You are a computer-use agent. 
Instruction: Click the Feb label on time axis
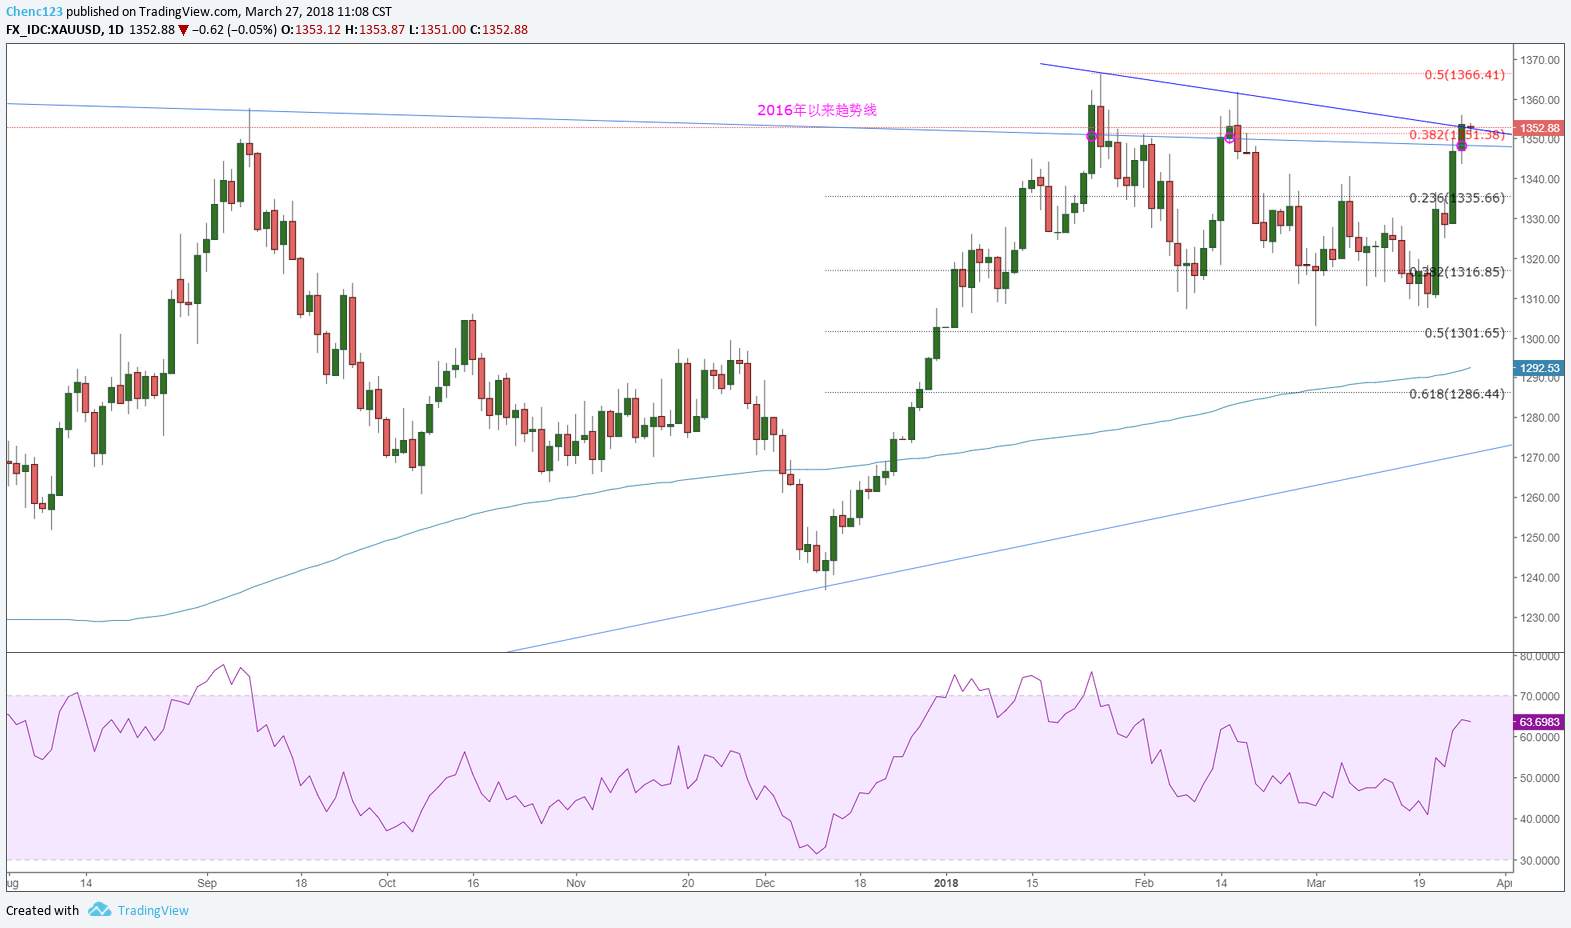coord(1144,883)
